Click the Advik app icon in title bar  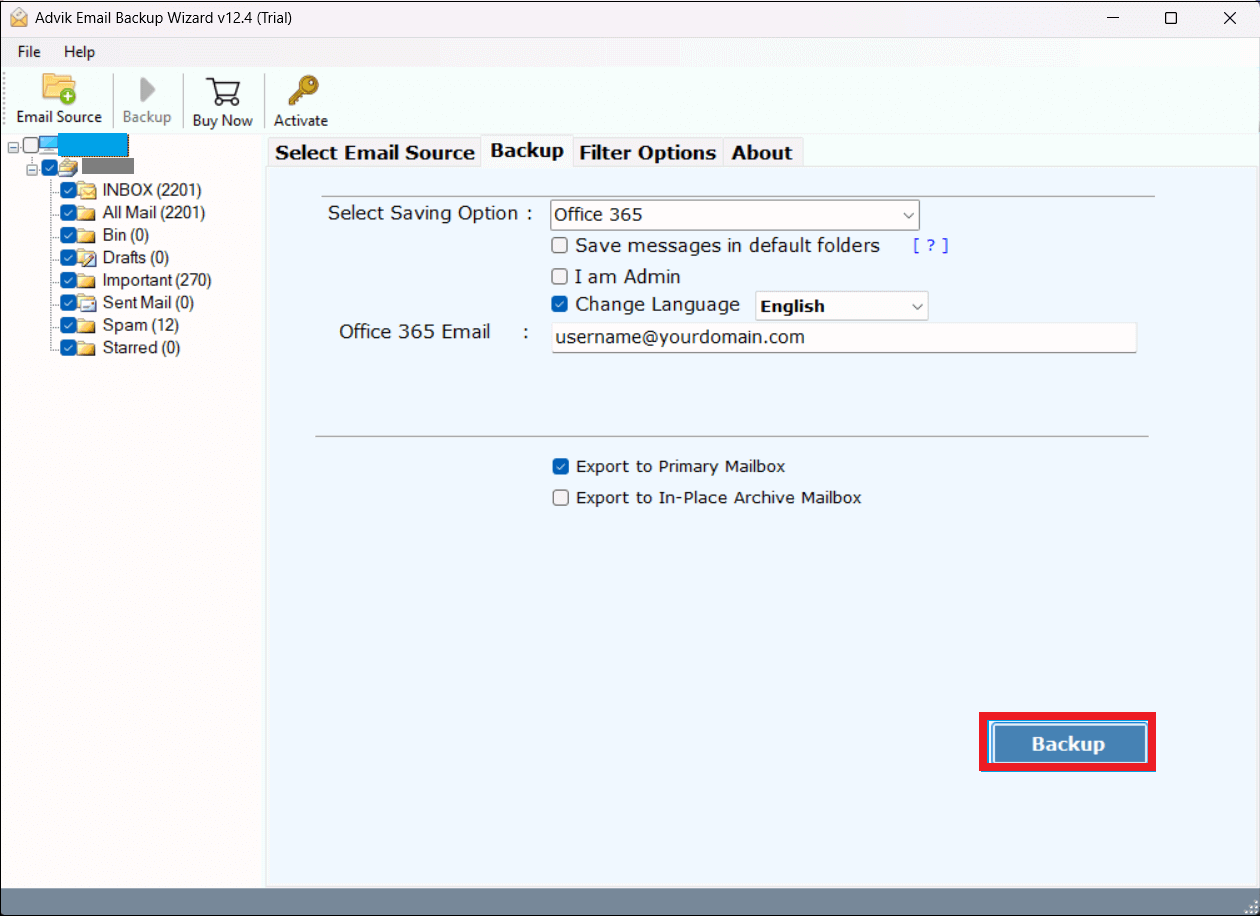click(x=18, y=18)
